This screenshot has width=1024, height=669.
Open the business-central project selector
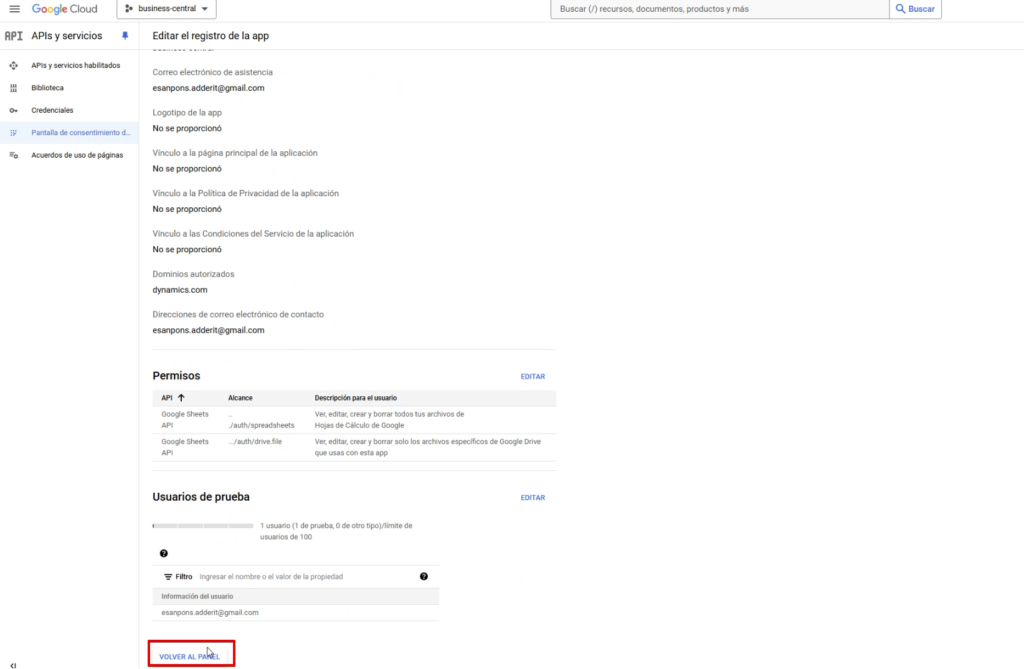point(167,8)
